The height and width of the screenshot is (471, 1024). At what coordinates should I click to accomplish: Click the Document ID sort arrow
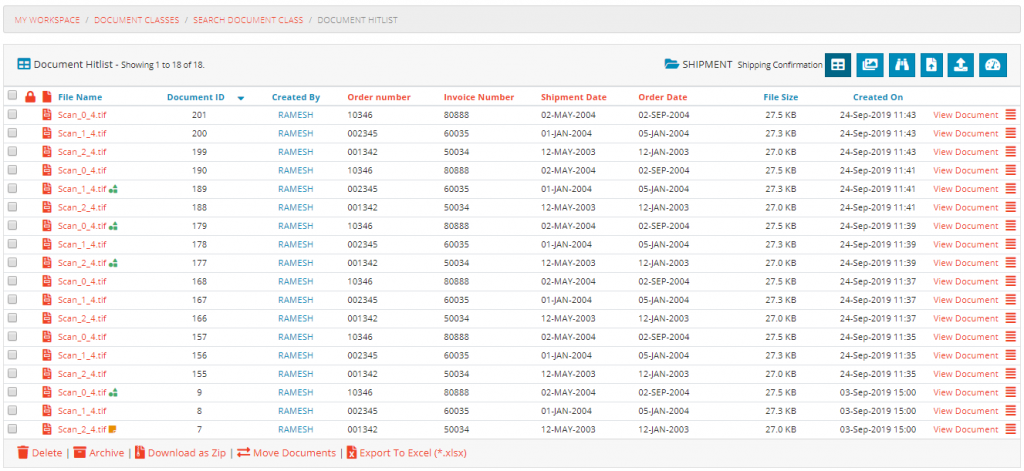pos(241,98)
